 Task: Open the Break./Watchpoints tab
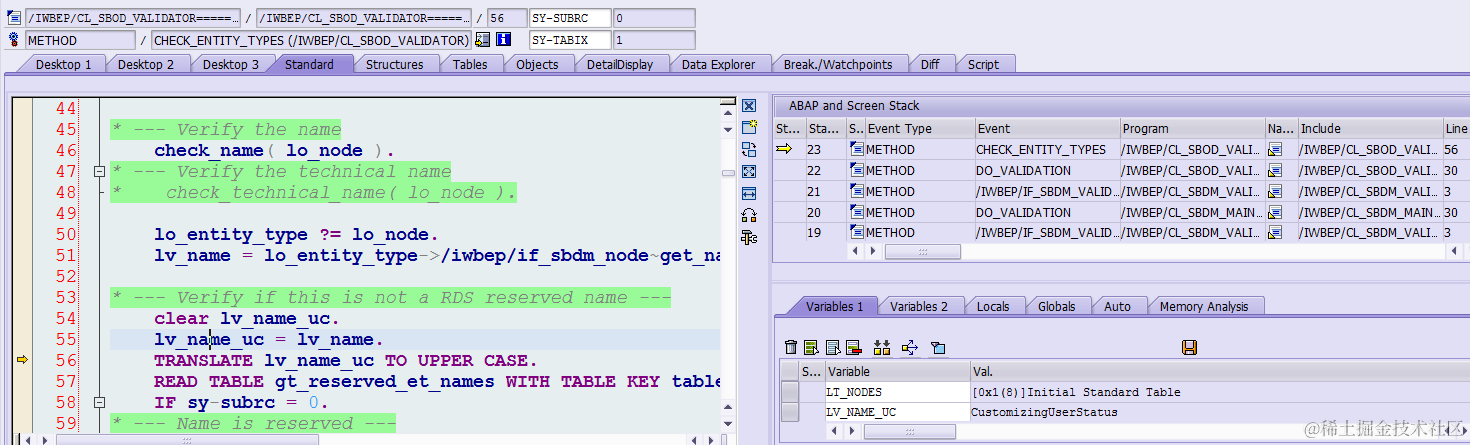(x=838, y=64)
